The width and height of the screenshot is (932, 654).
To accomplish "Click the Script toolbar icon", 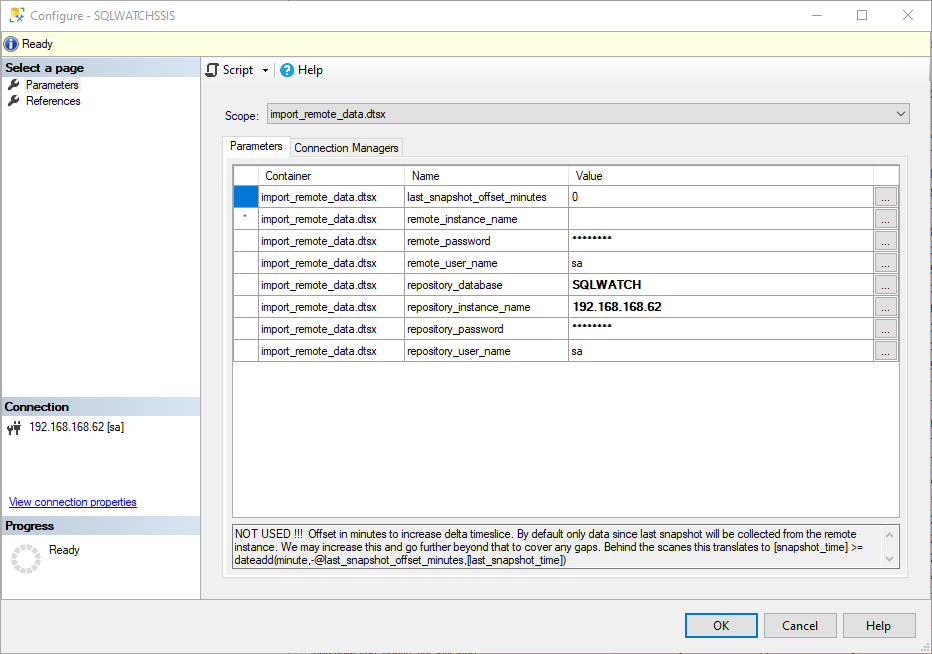I will [212, 70].
